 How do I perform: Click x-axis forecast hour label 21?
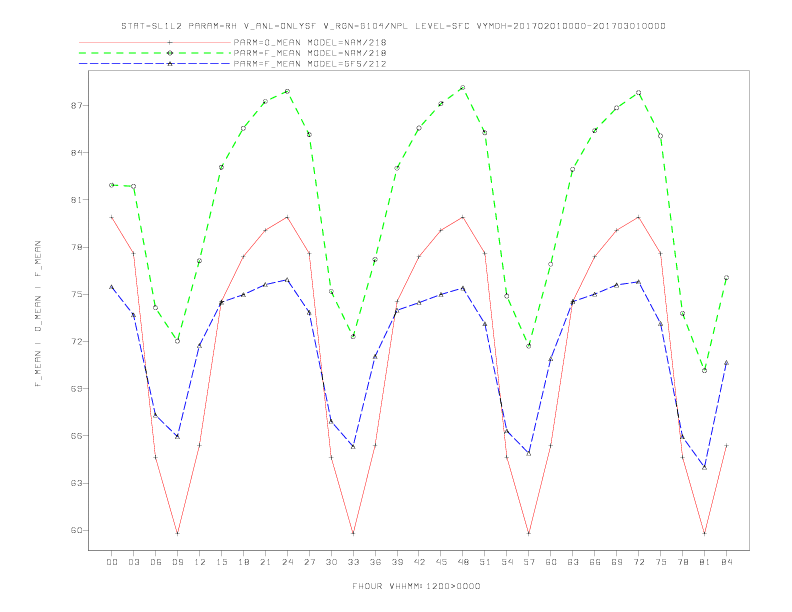[265, 562]
